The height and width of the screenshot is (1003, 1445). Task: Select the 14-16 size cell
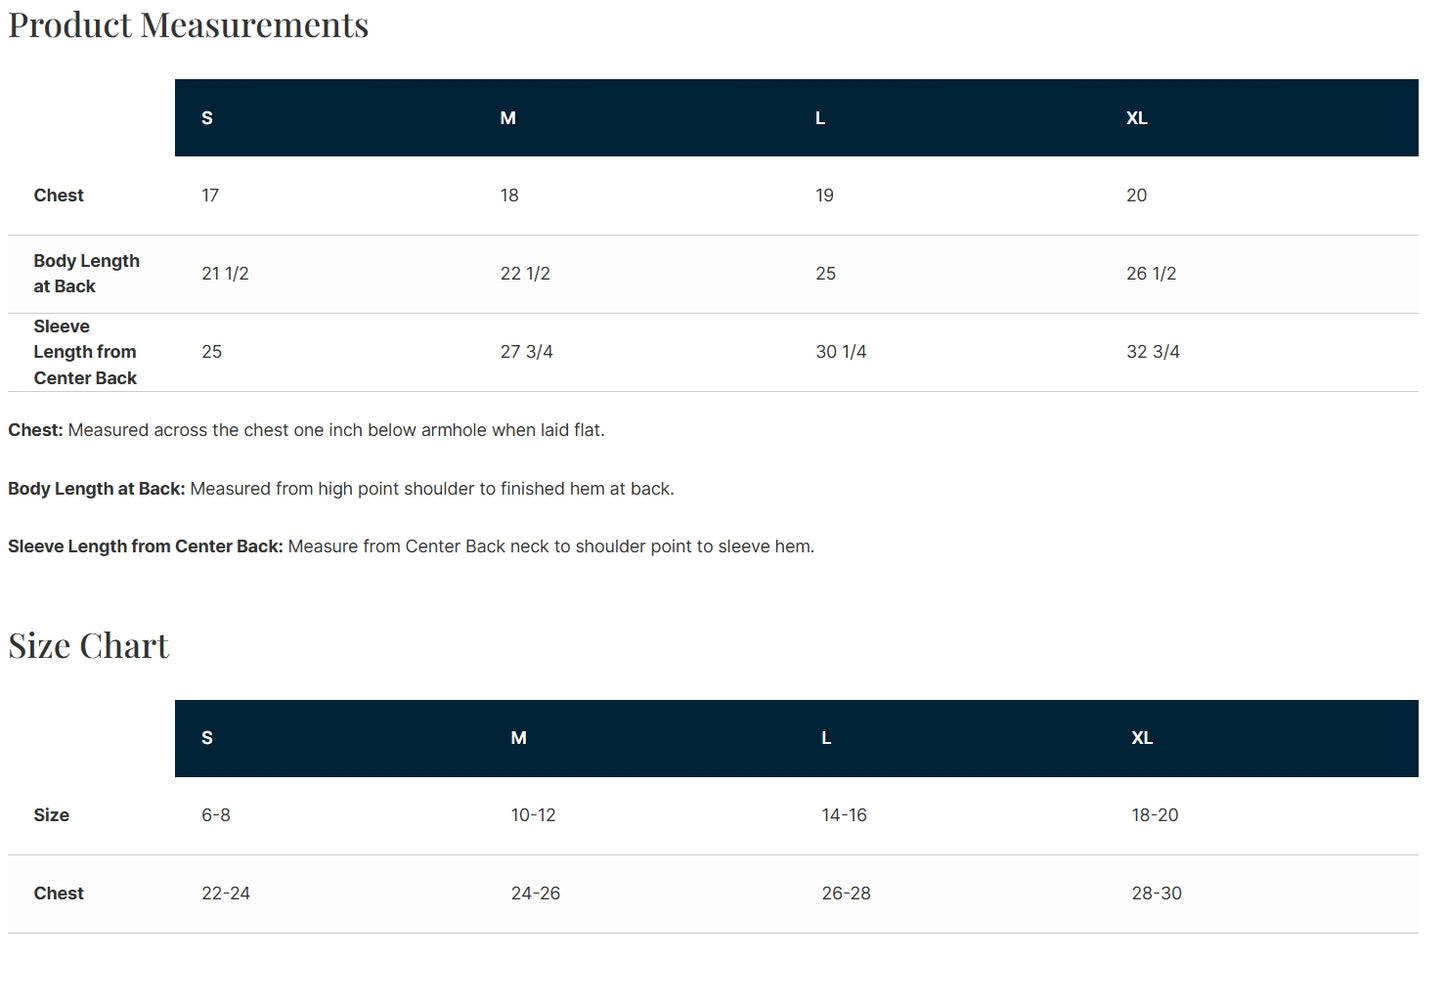tap(844, 815)
